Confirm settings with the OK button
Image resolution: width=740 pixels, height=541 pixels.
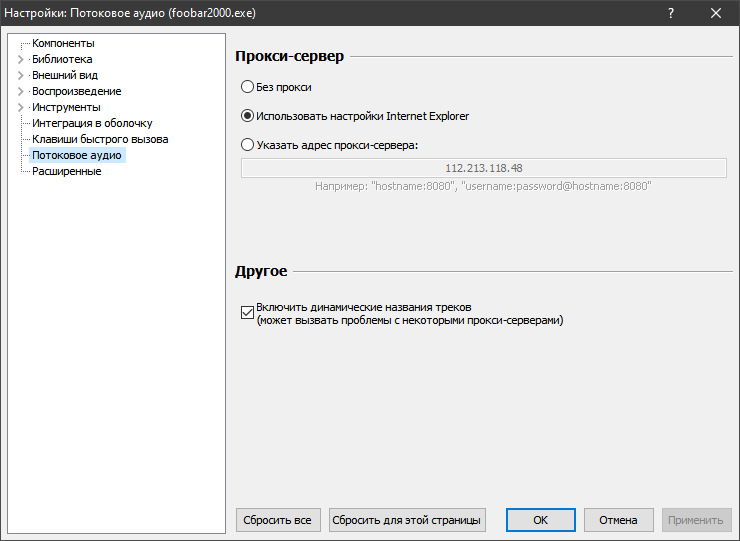coord(540,520)
